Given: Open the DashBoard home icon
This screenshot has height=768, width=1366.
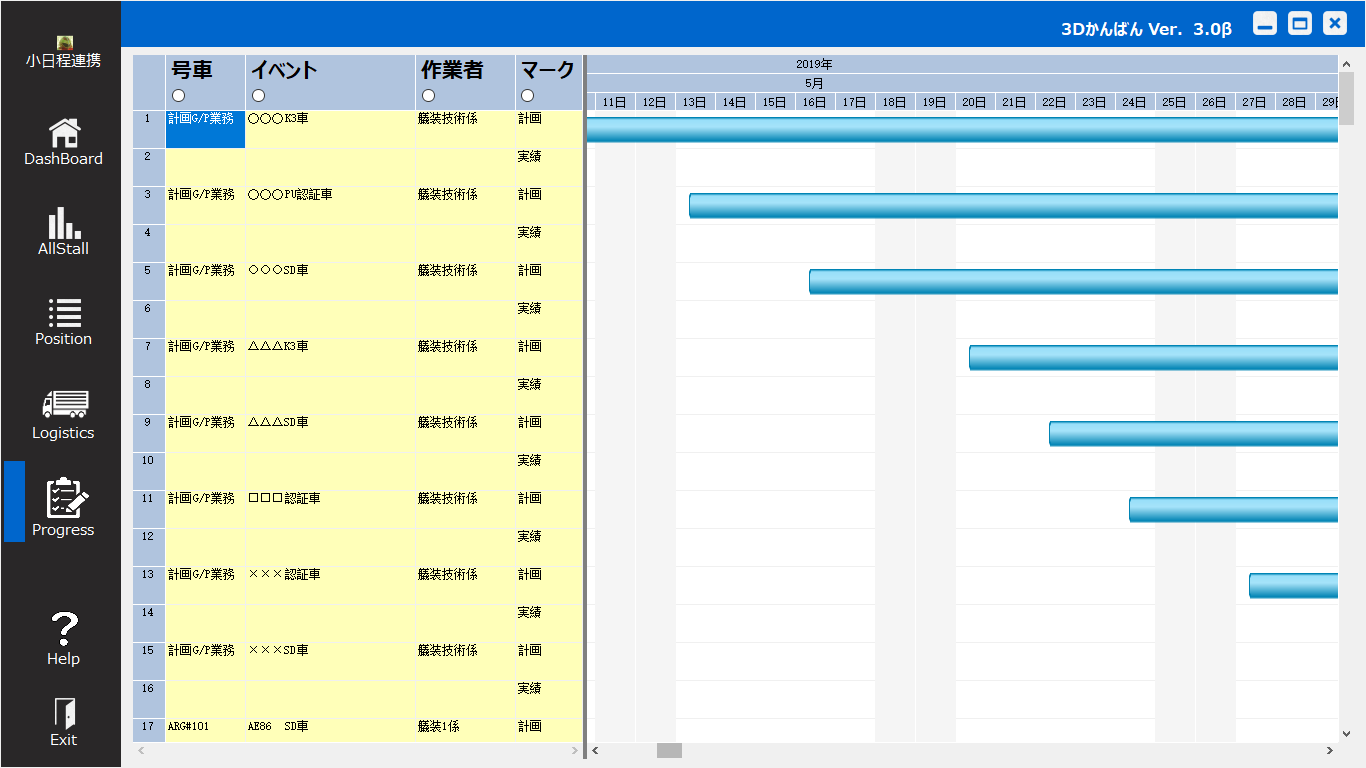Looking at the screenshot, I should [x=64, y=133].
